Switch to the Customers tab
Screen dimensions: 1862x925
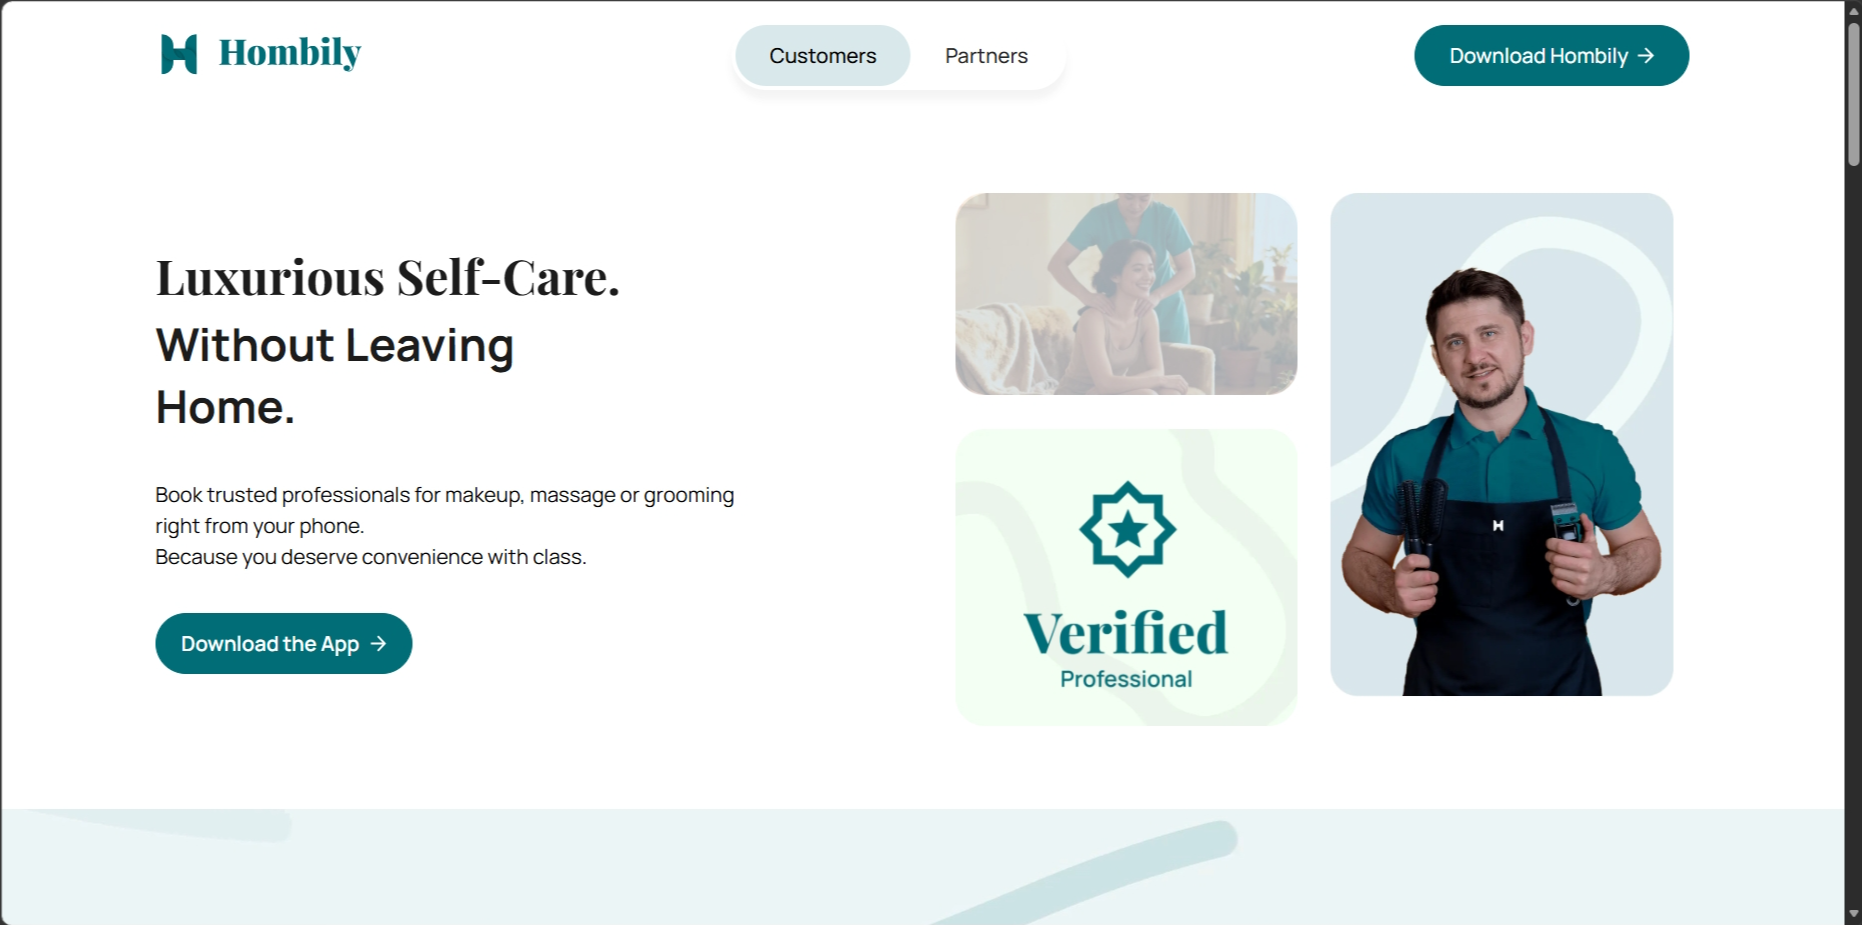pyautogui.click(x=823, y=56)
